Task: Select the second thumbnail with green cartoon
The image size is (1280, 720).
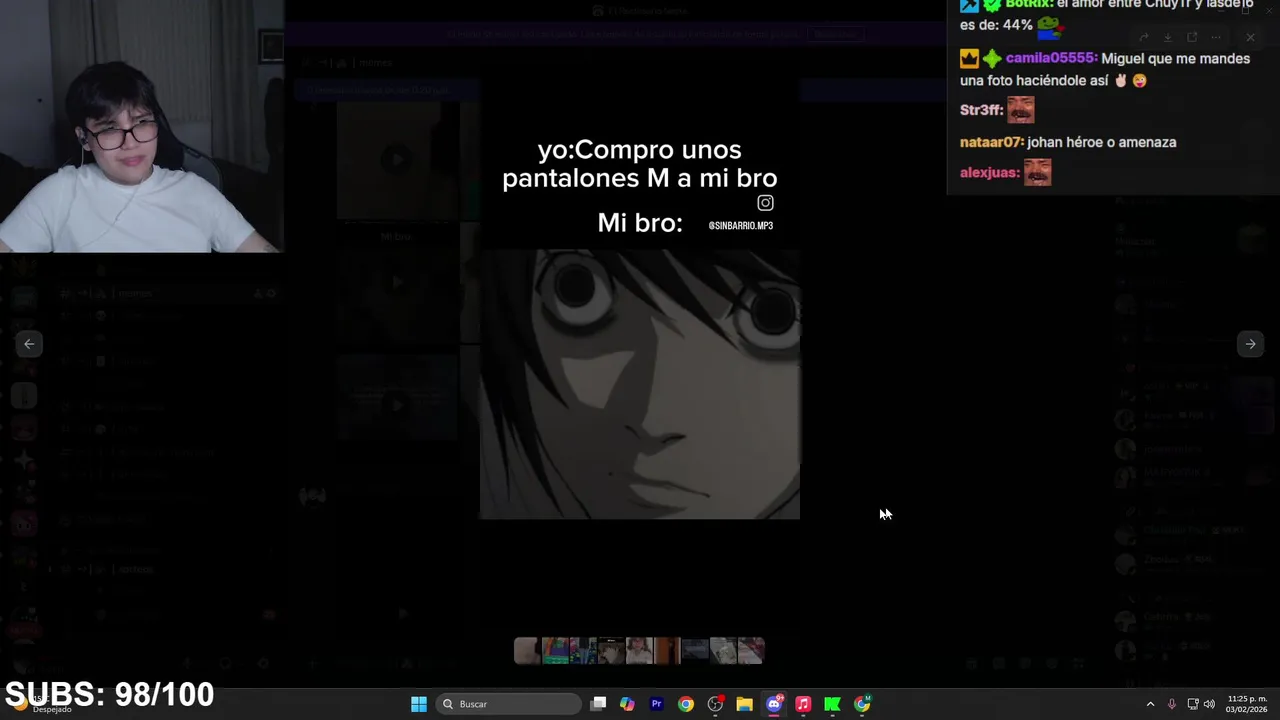Action: (554, 651)
